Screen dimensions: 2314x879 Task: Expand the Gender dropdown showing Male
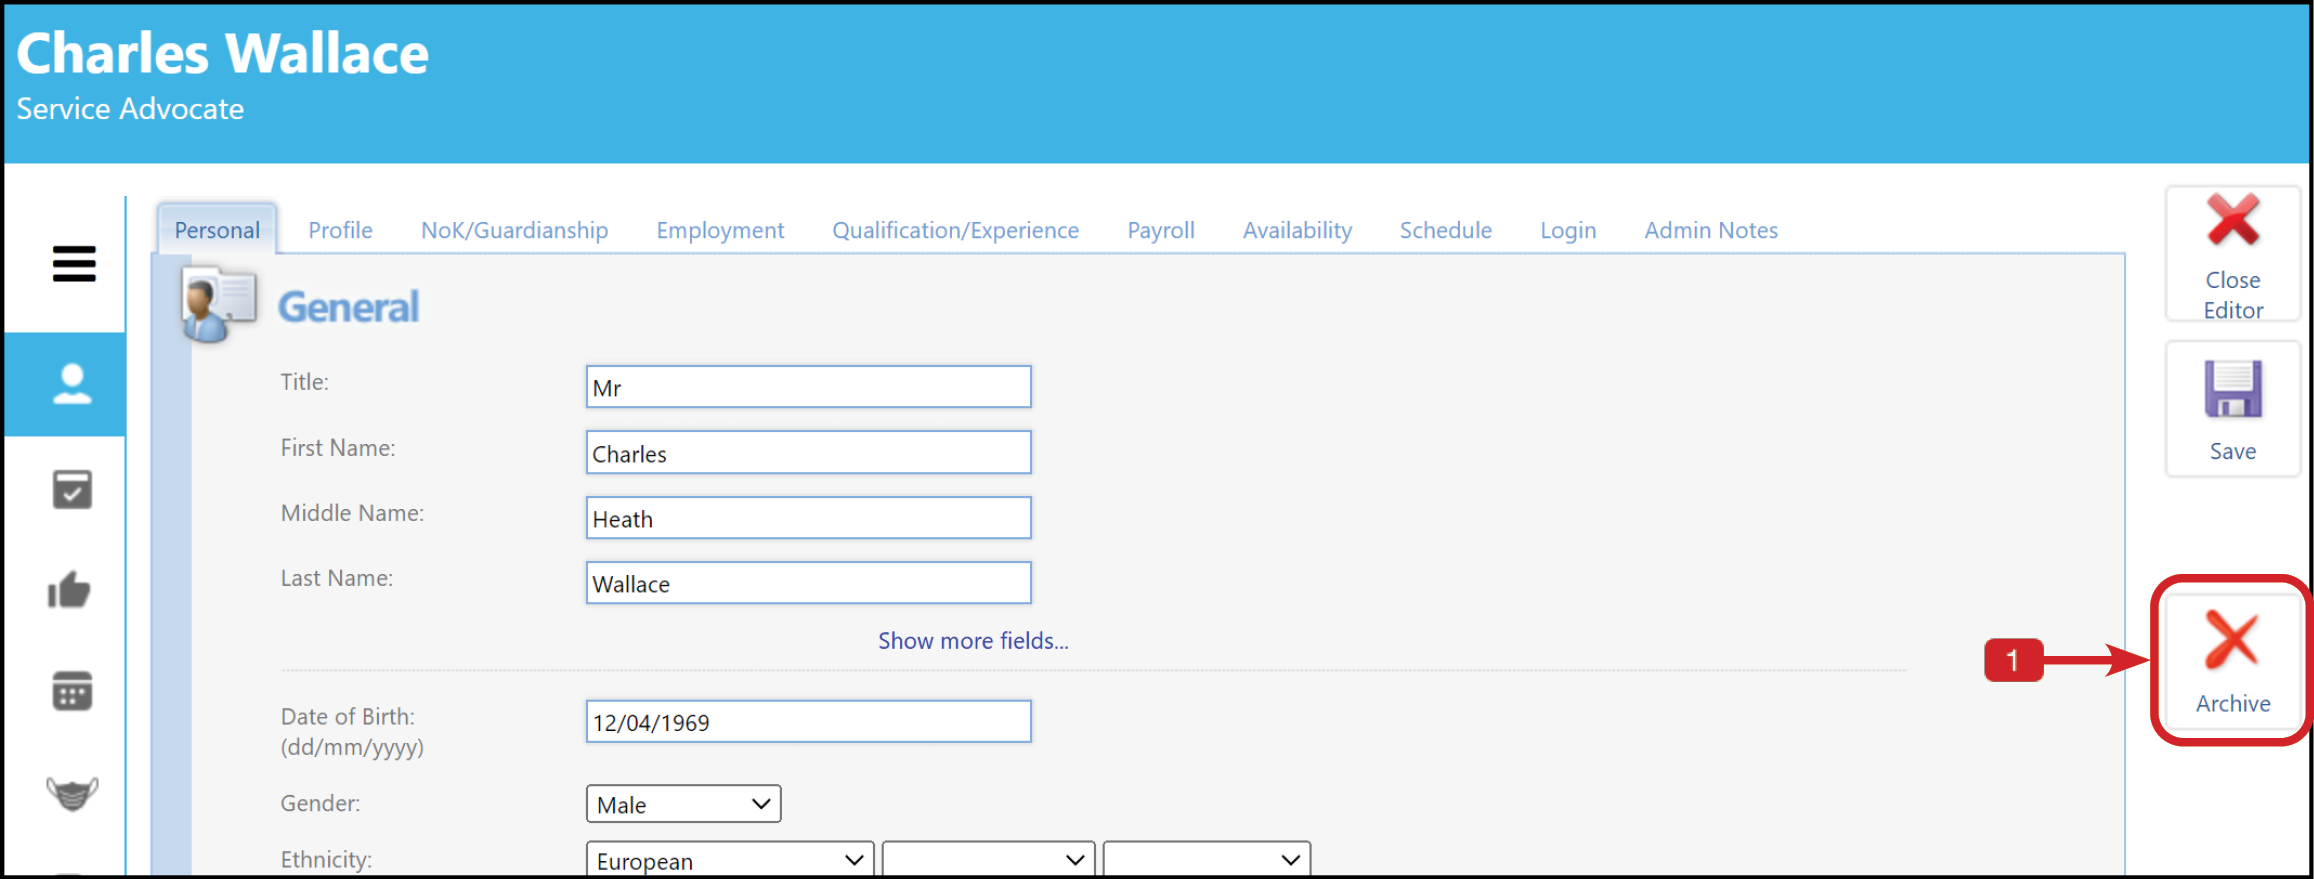tap(683, 804)
